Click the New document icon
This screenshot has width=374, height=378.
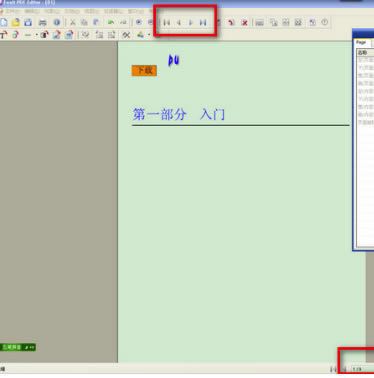(4, 22)
